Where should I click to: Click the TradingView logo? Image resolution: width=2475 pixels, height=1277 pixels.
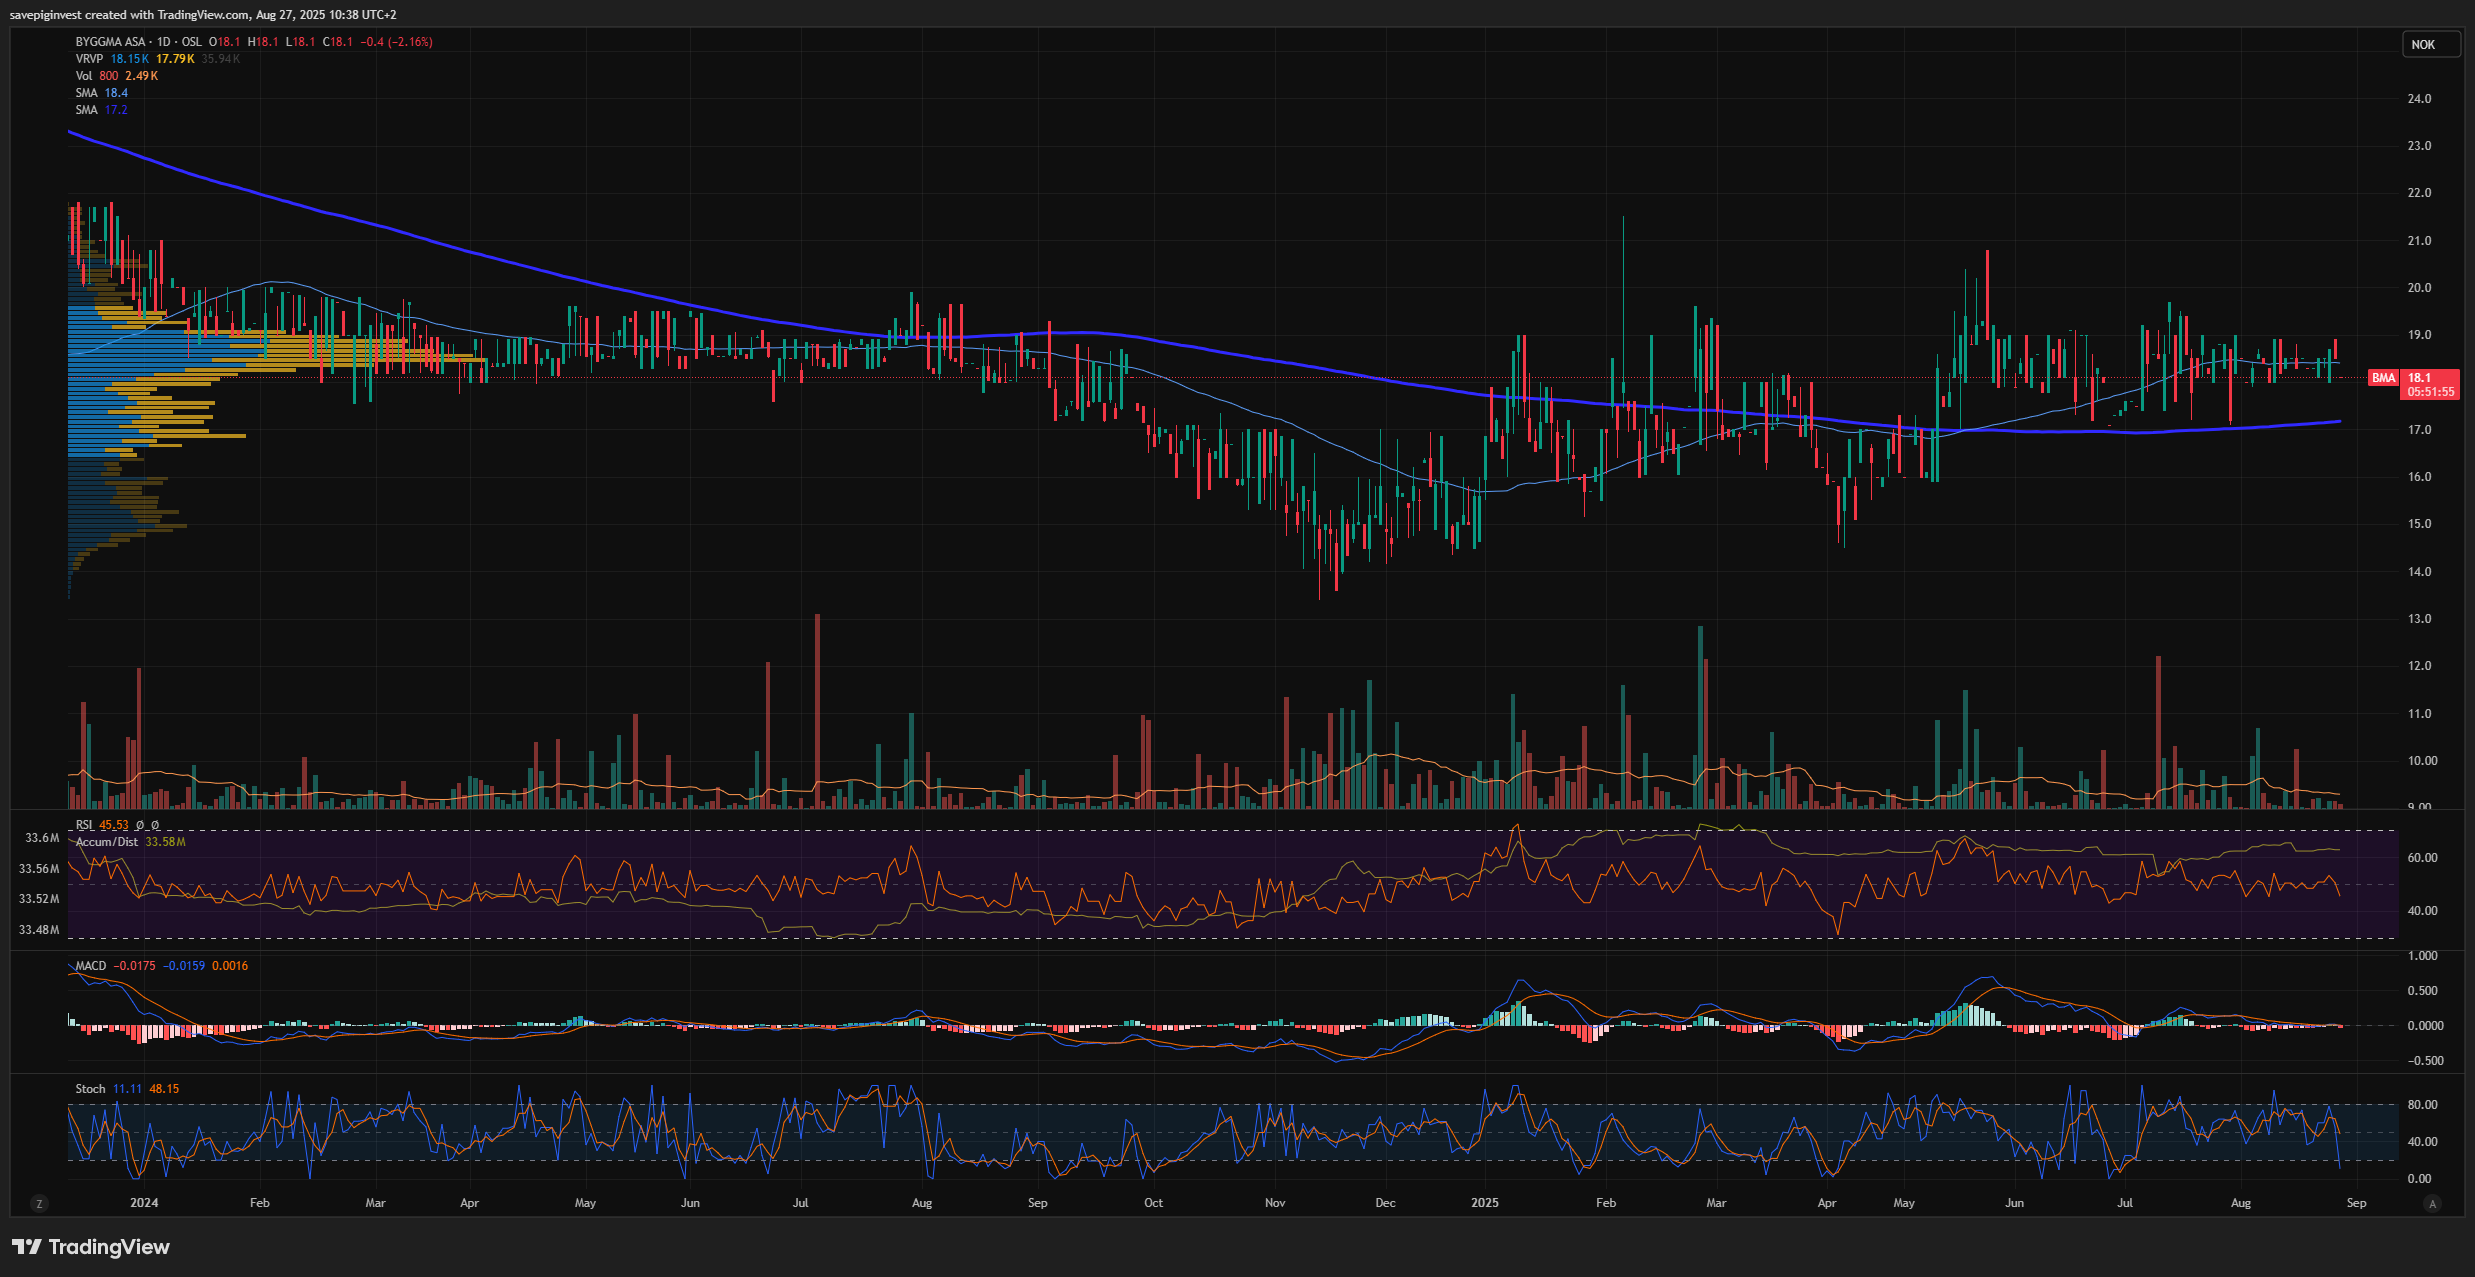point(91,1247)
